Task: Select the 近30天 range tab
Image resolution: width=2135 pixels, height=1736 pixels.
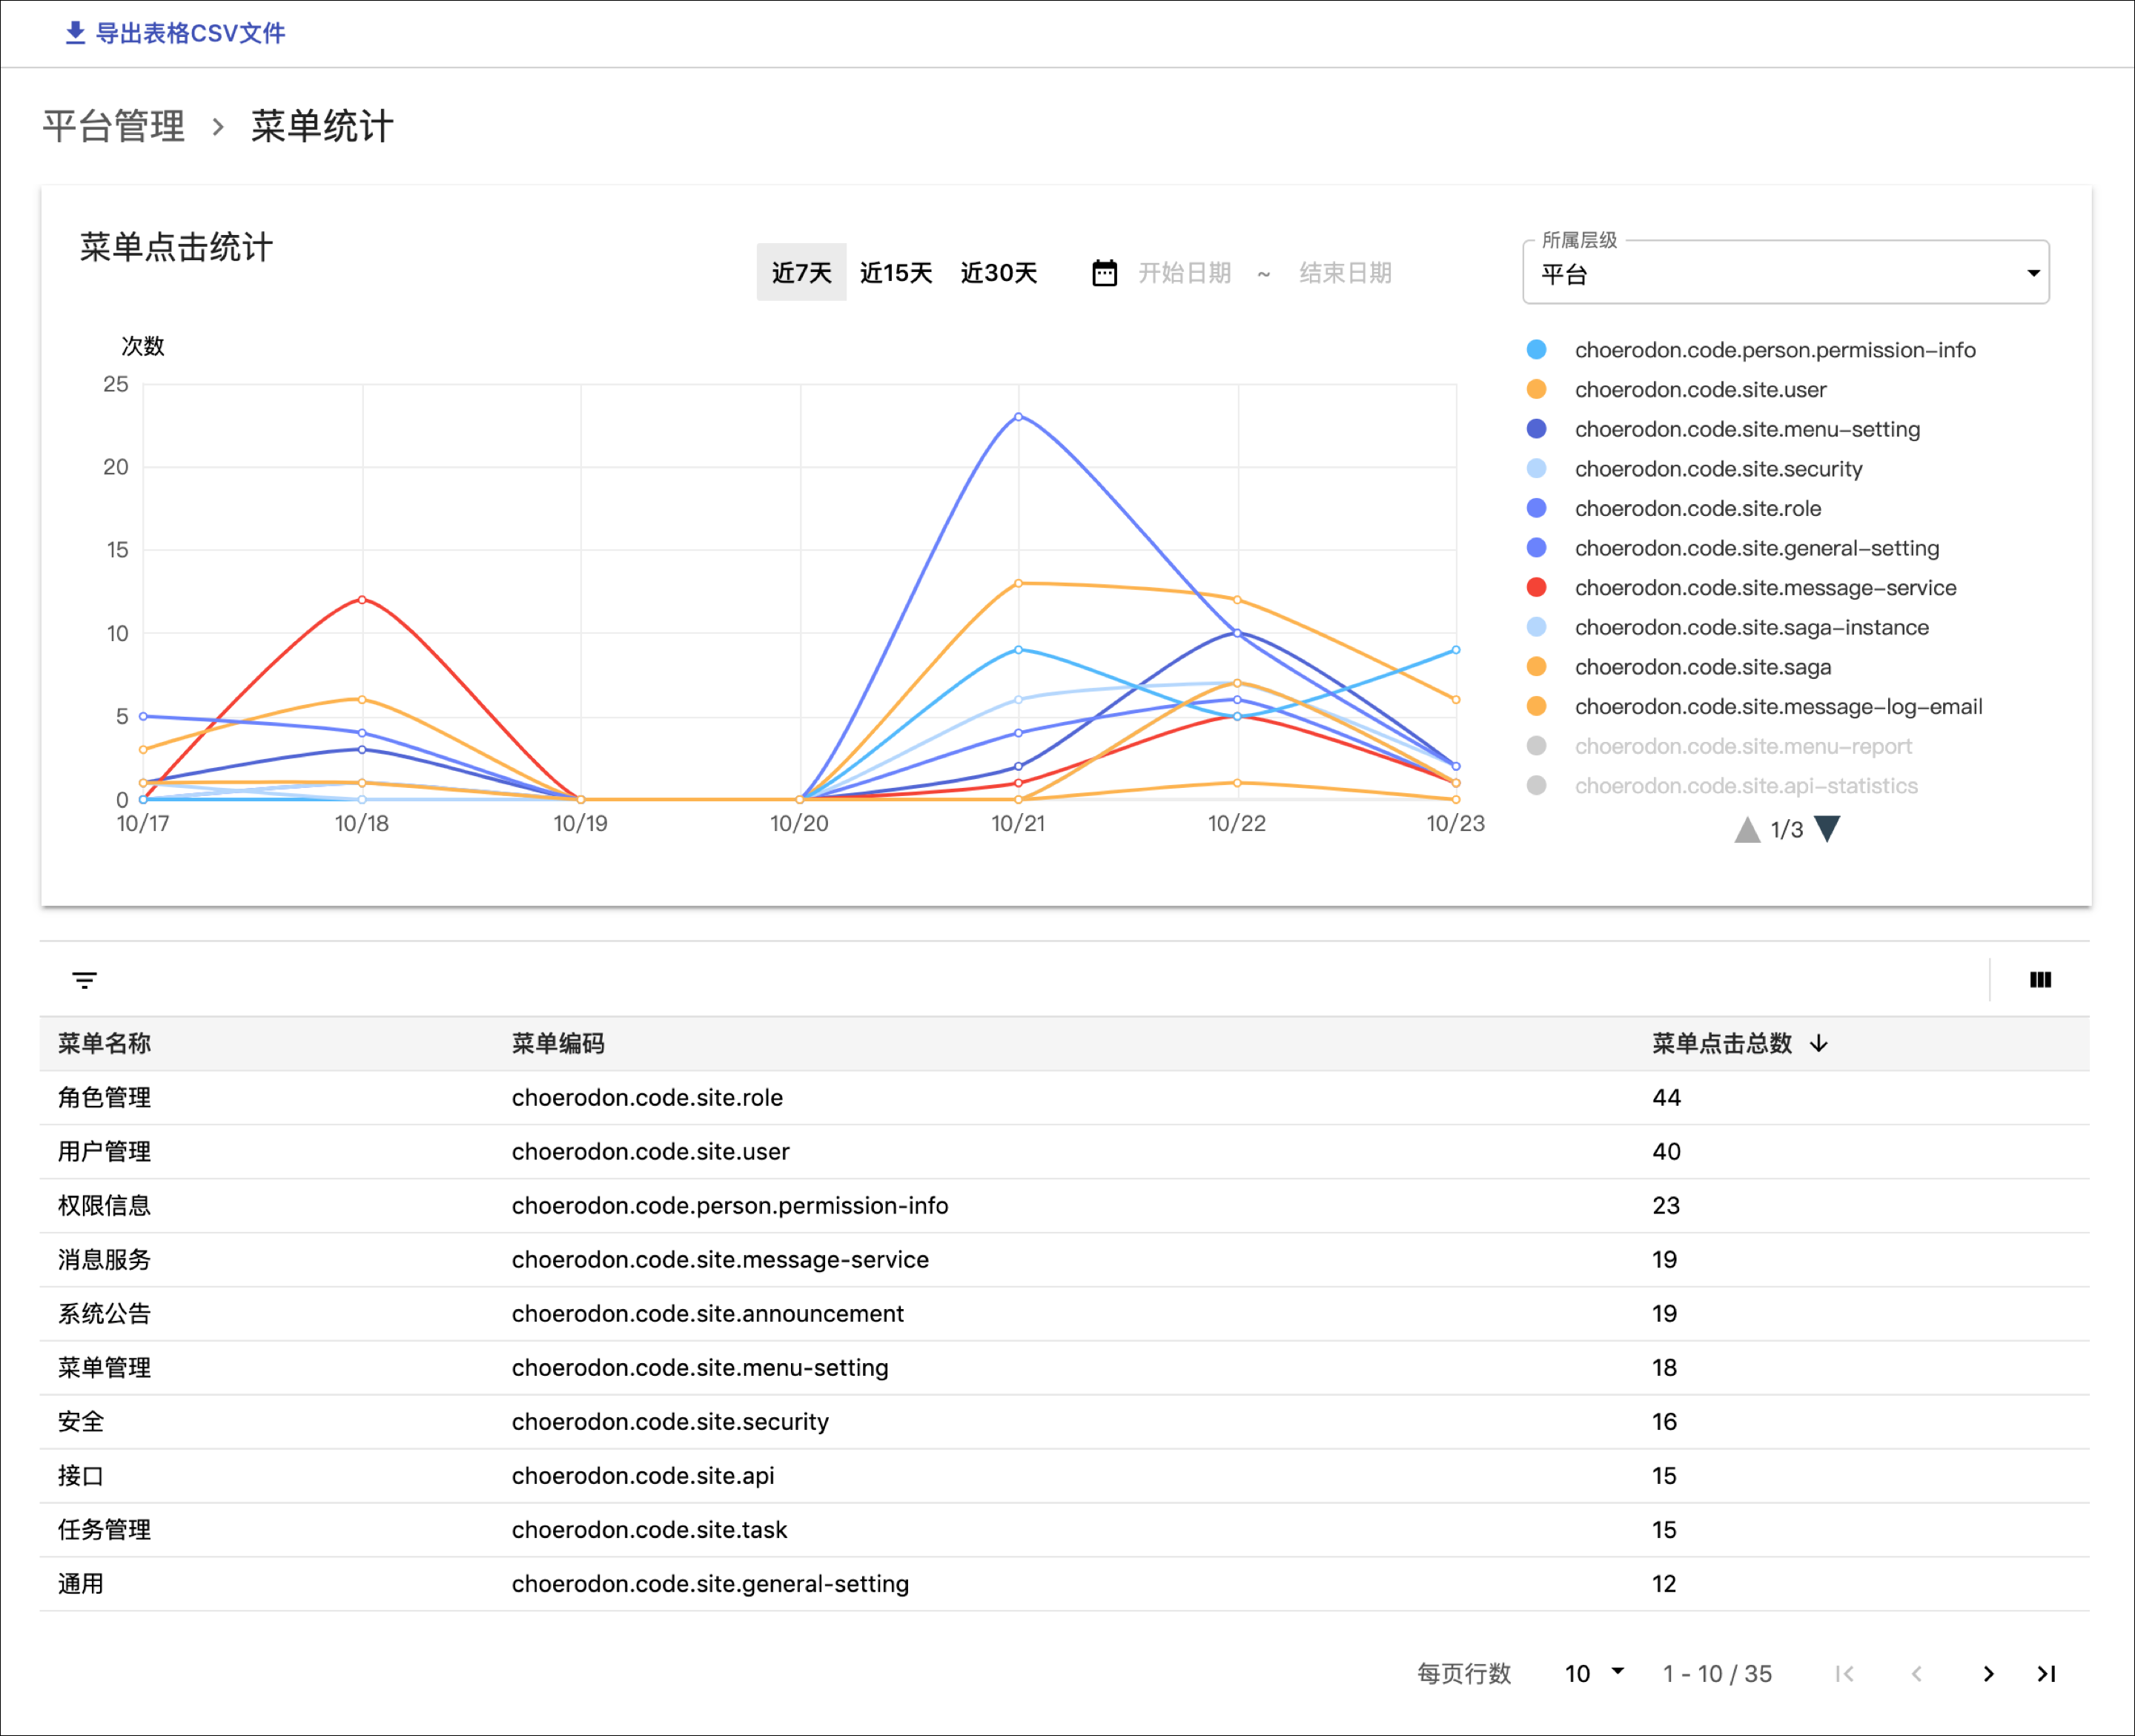Action: 998,273
